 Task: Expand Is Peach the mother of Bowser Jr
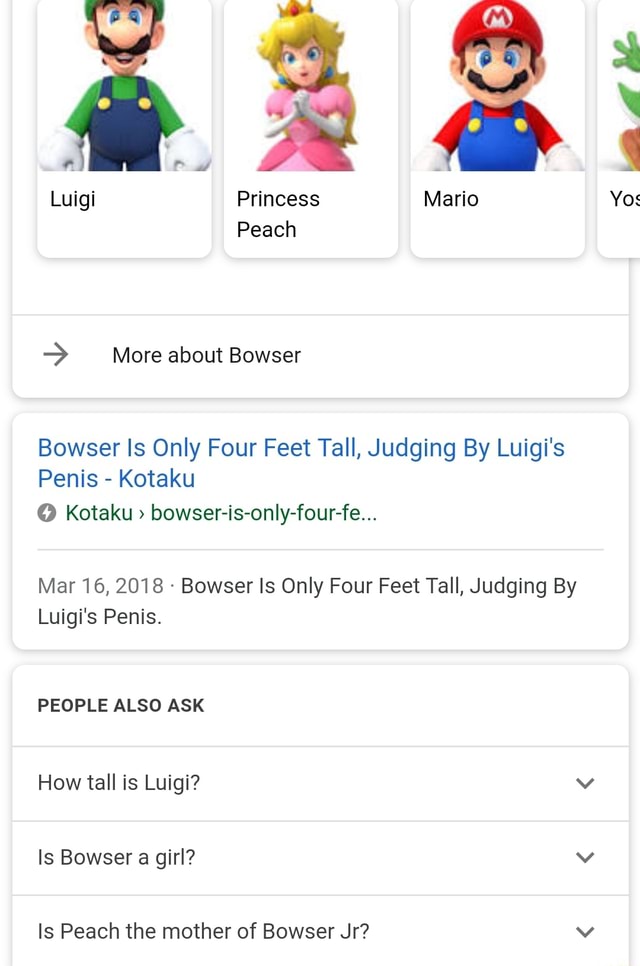click(x=204, y=931)
